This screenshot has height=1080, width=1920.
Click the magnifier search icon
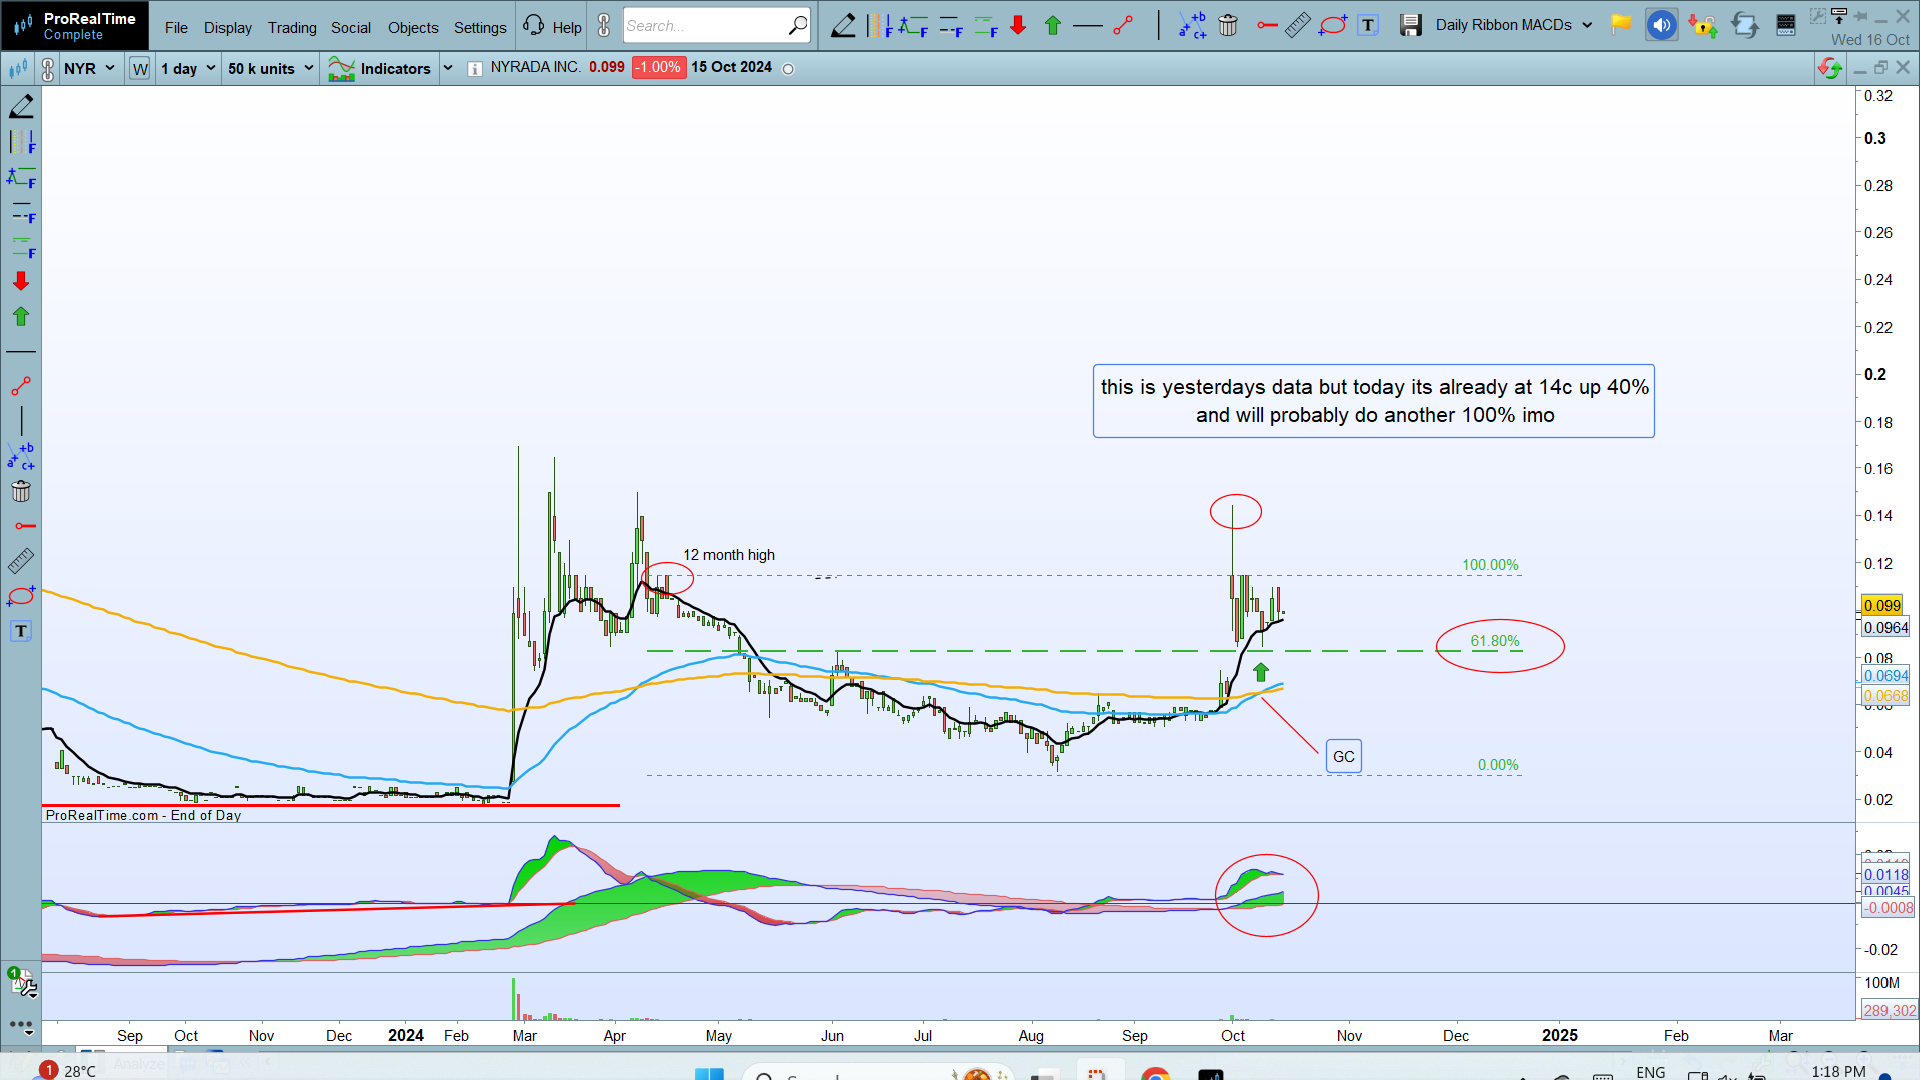pyautogui.click(x=798, y=25)
